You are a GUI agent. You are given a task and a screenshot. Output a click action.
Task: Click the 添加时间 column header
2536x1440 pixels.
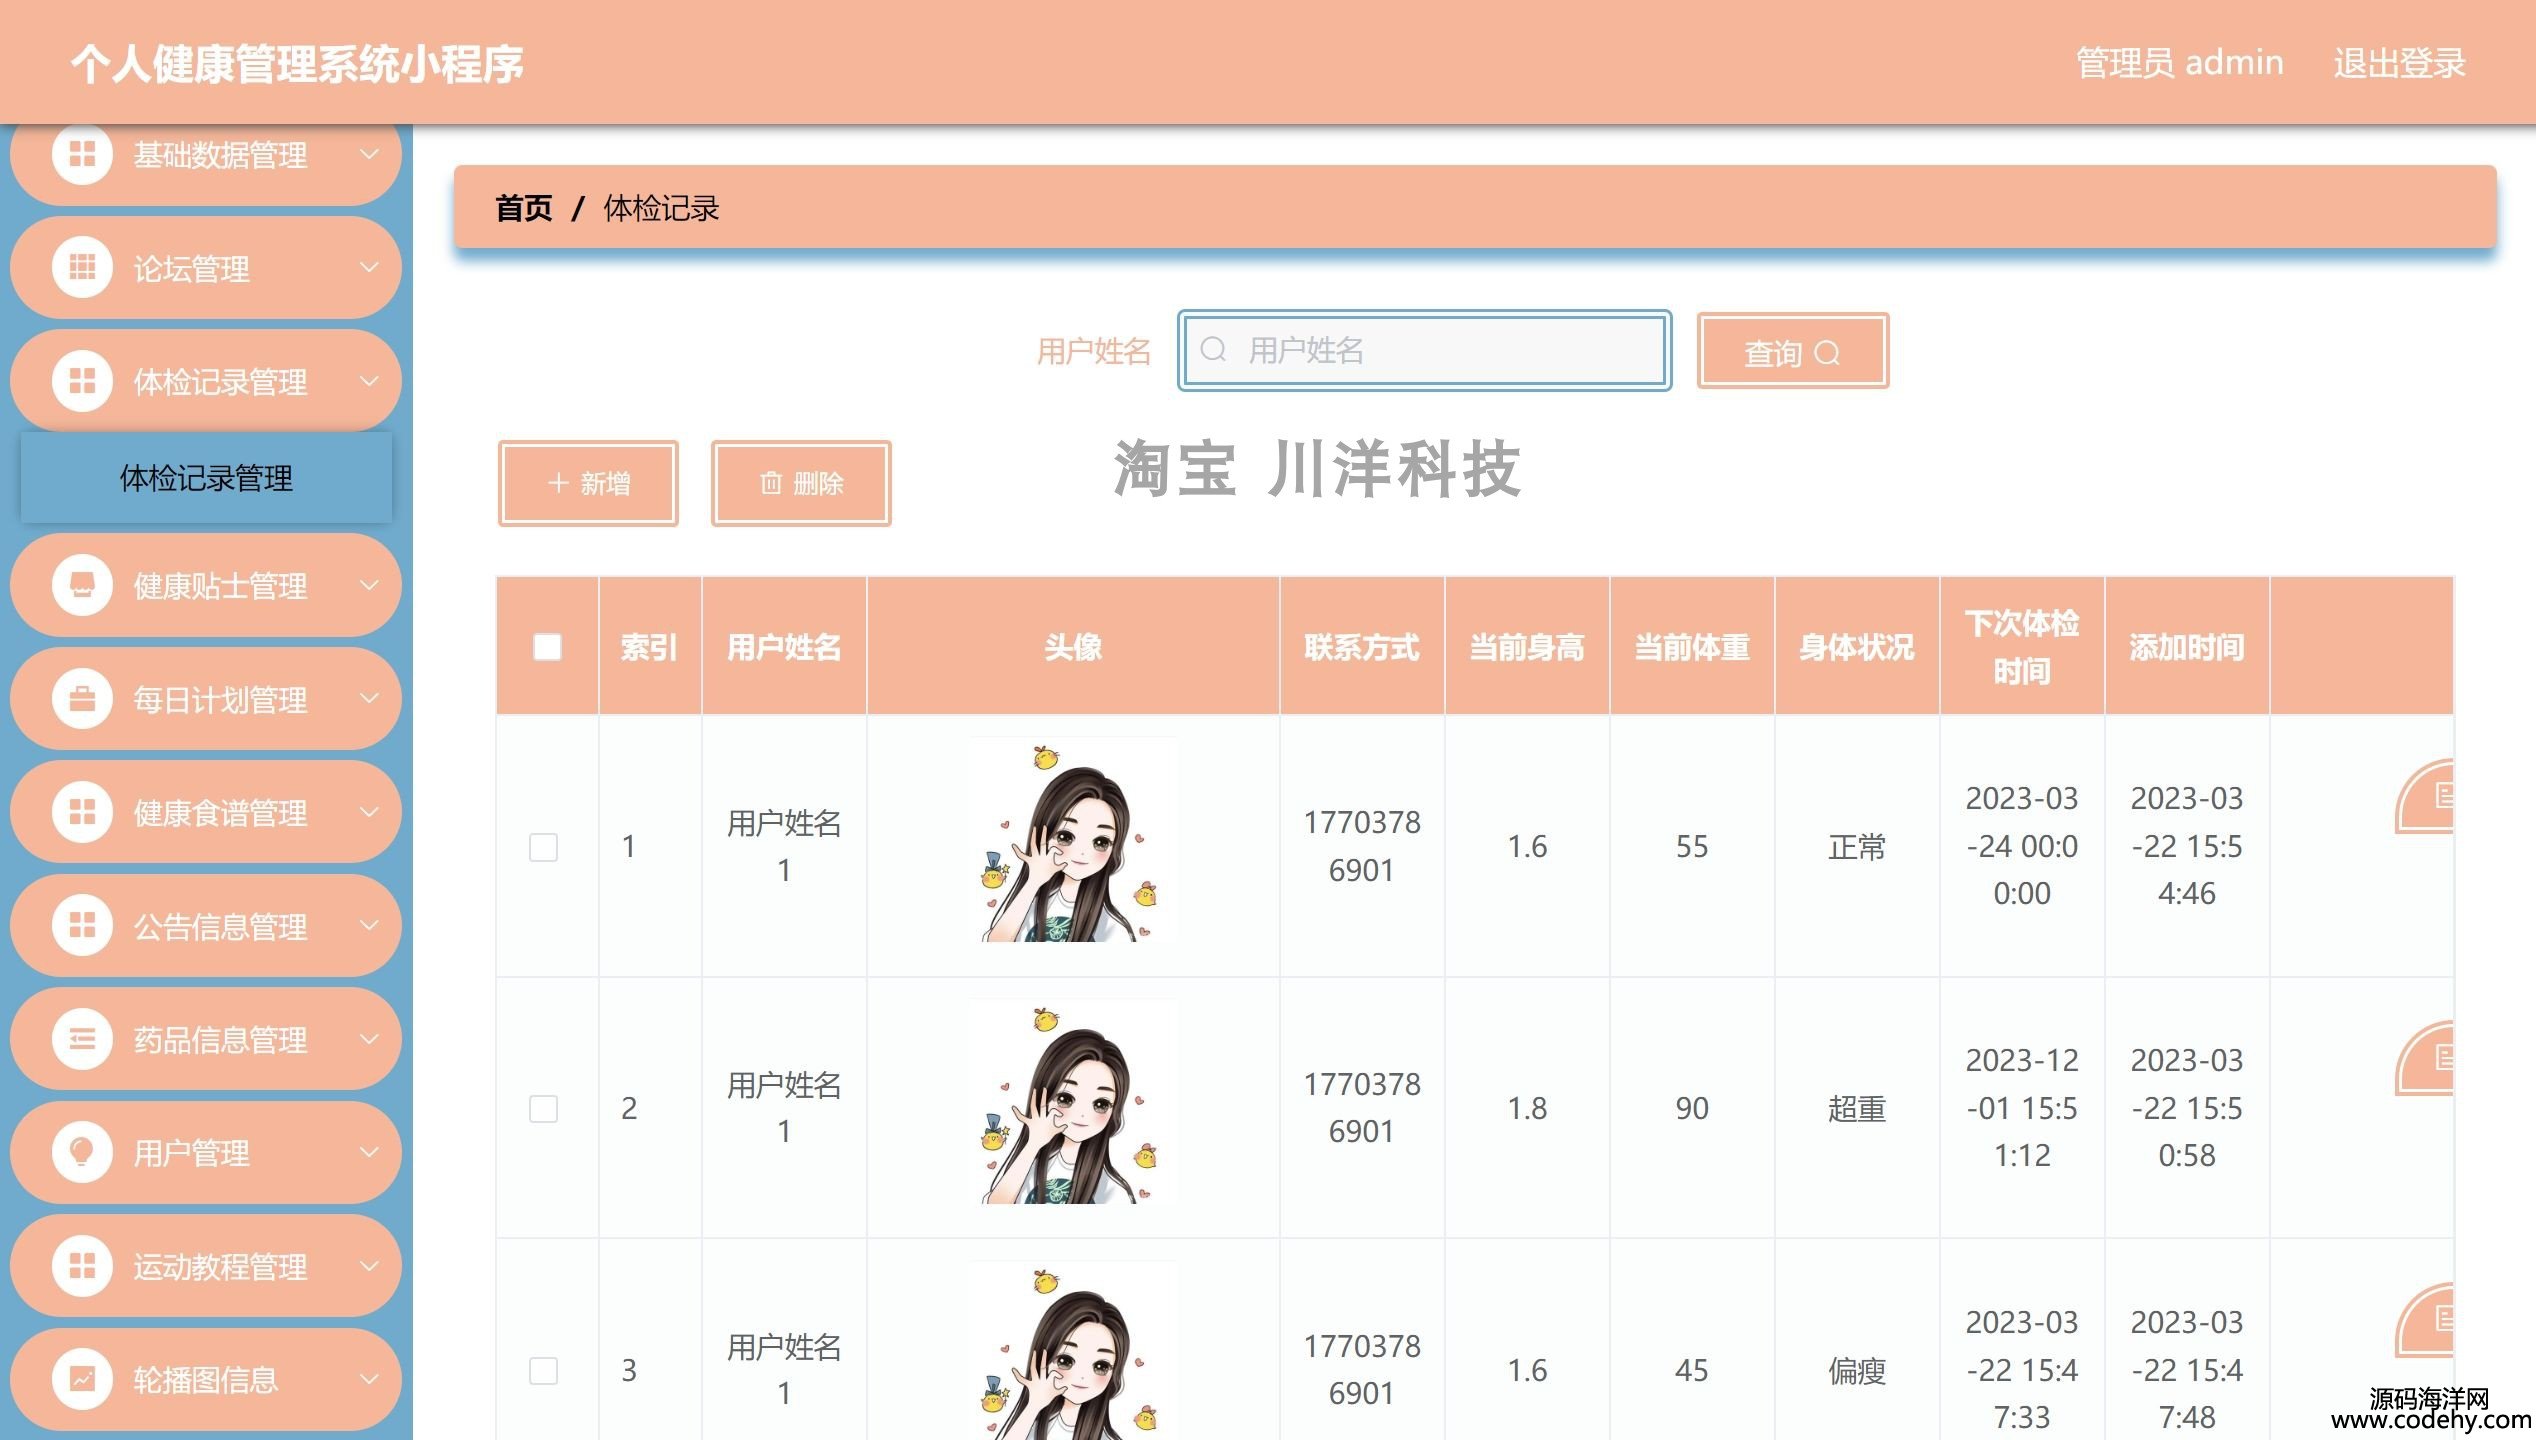(x=2187, y=647)
